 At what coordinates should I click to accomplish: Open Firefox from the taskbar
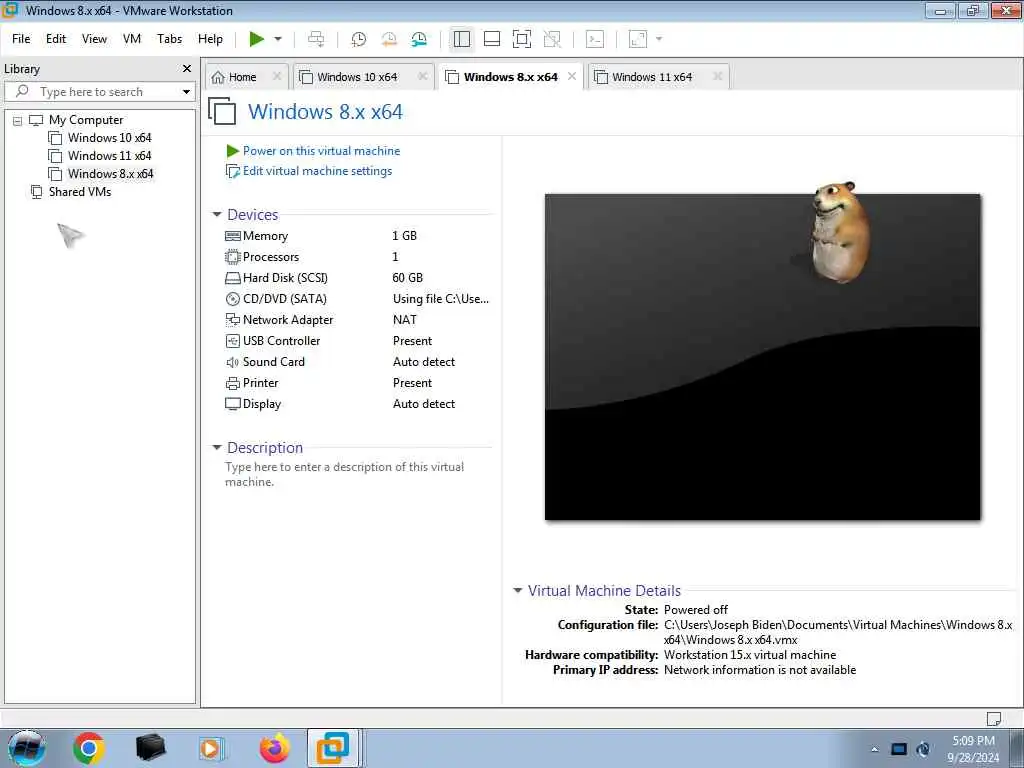[x=274, y=748]
